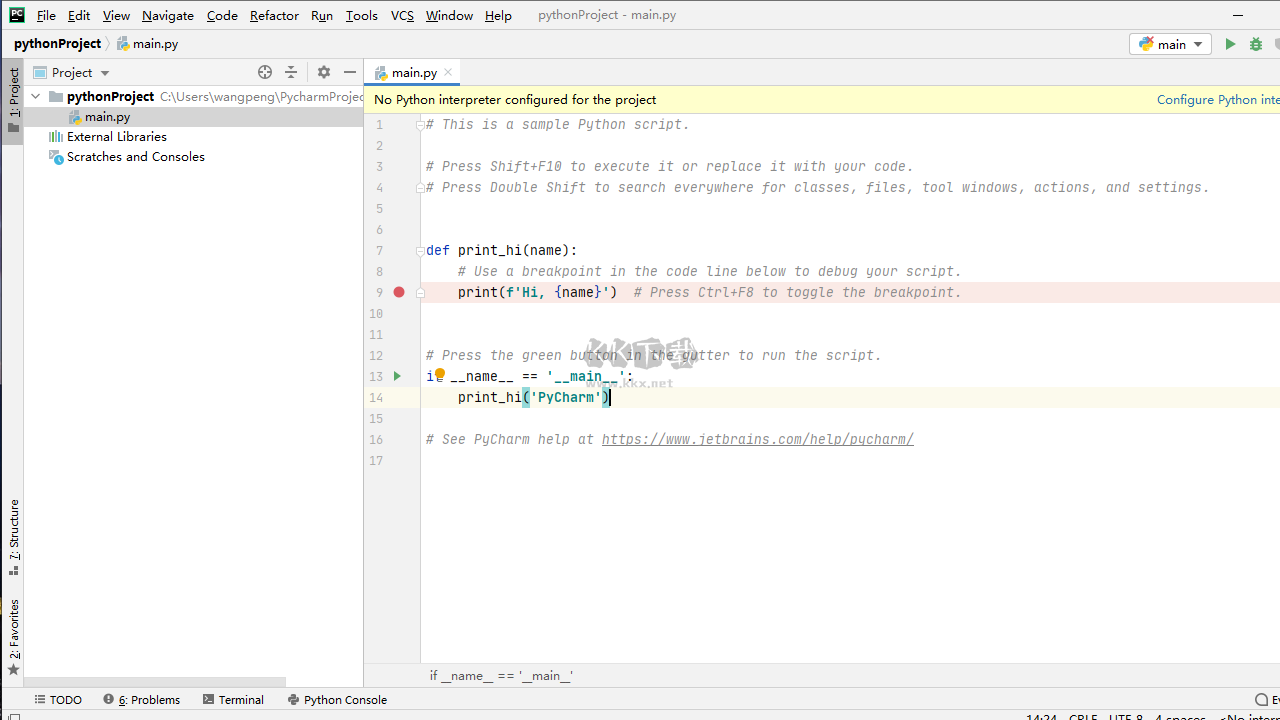The height and width of the screenshot is (720, 1280).
Task: Collapse the pythonProject tree node
Action: (36, 97)
